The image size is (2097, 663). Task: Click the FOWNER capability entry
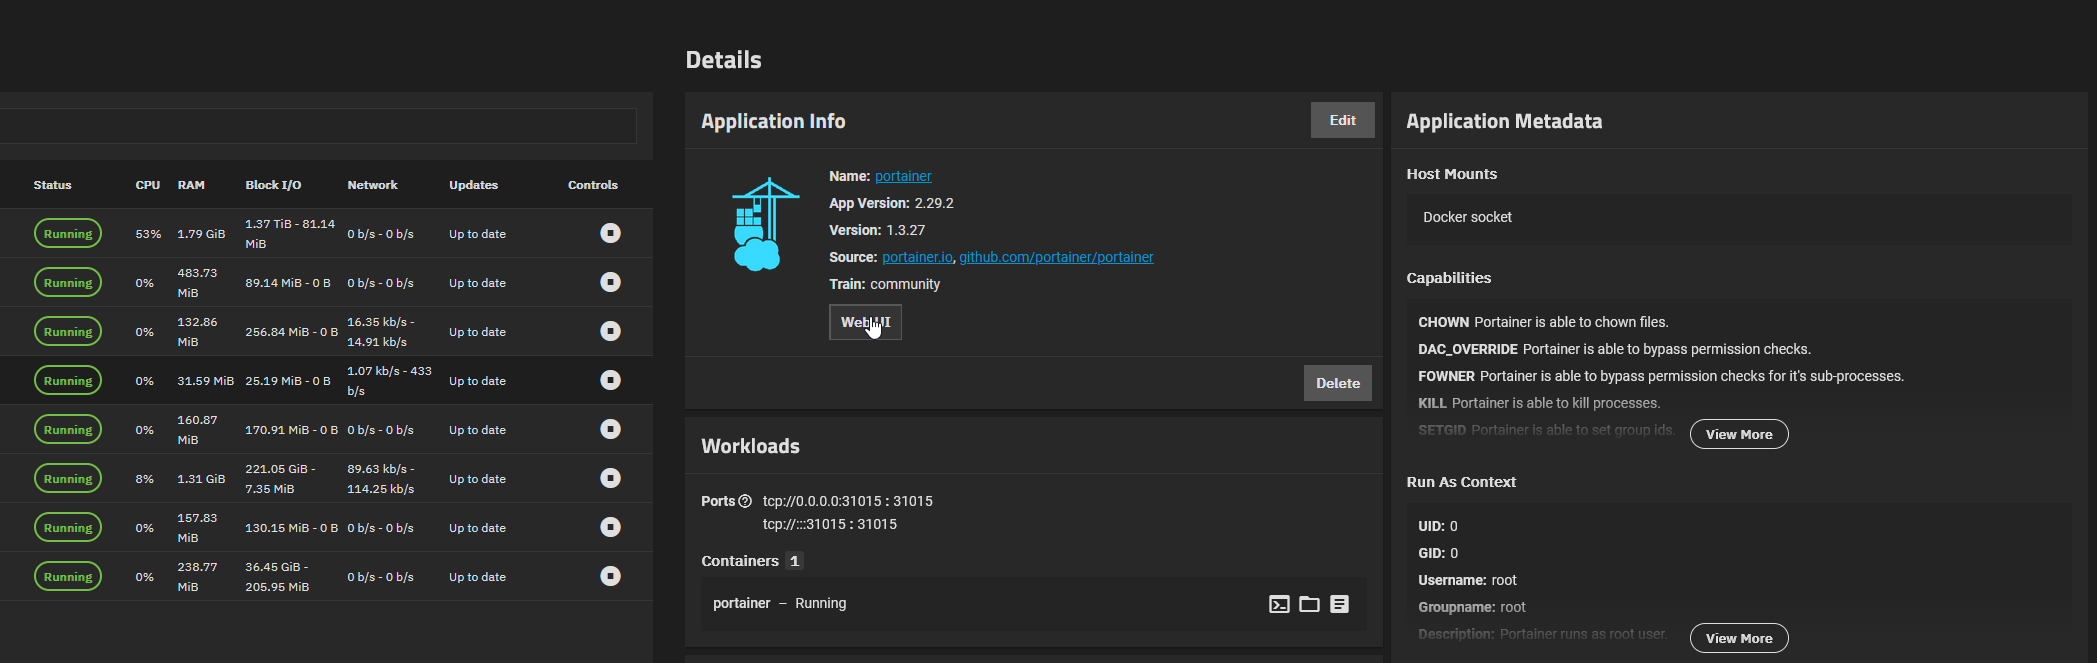tap(1661, 376)
